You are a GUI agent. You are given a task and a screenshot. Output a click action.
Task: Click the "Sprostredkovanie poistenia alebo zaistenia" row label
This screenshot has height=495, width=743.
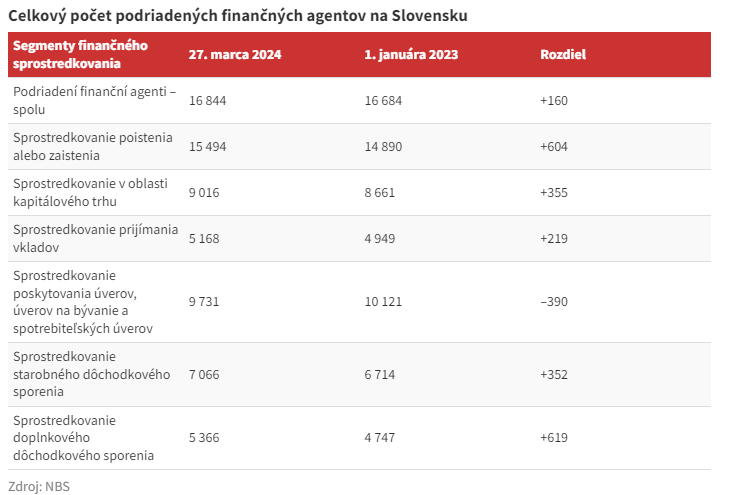click(93, 146)
